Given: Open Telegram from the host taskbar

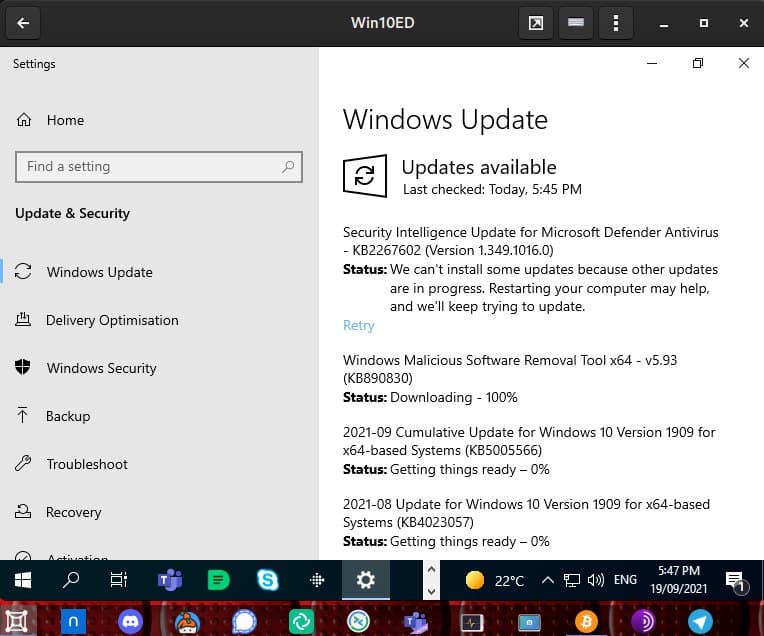Looking at the screenshot, I should point(700,622).
